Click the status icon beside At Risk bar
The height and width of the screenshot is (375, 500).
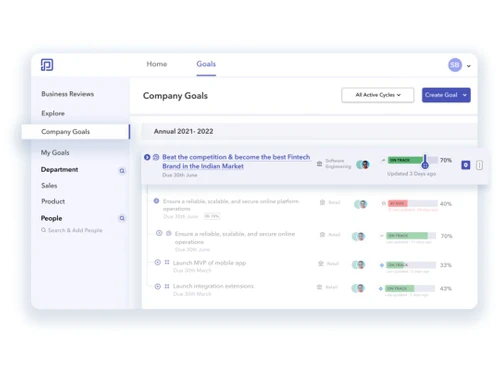click(384, 203)
